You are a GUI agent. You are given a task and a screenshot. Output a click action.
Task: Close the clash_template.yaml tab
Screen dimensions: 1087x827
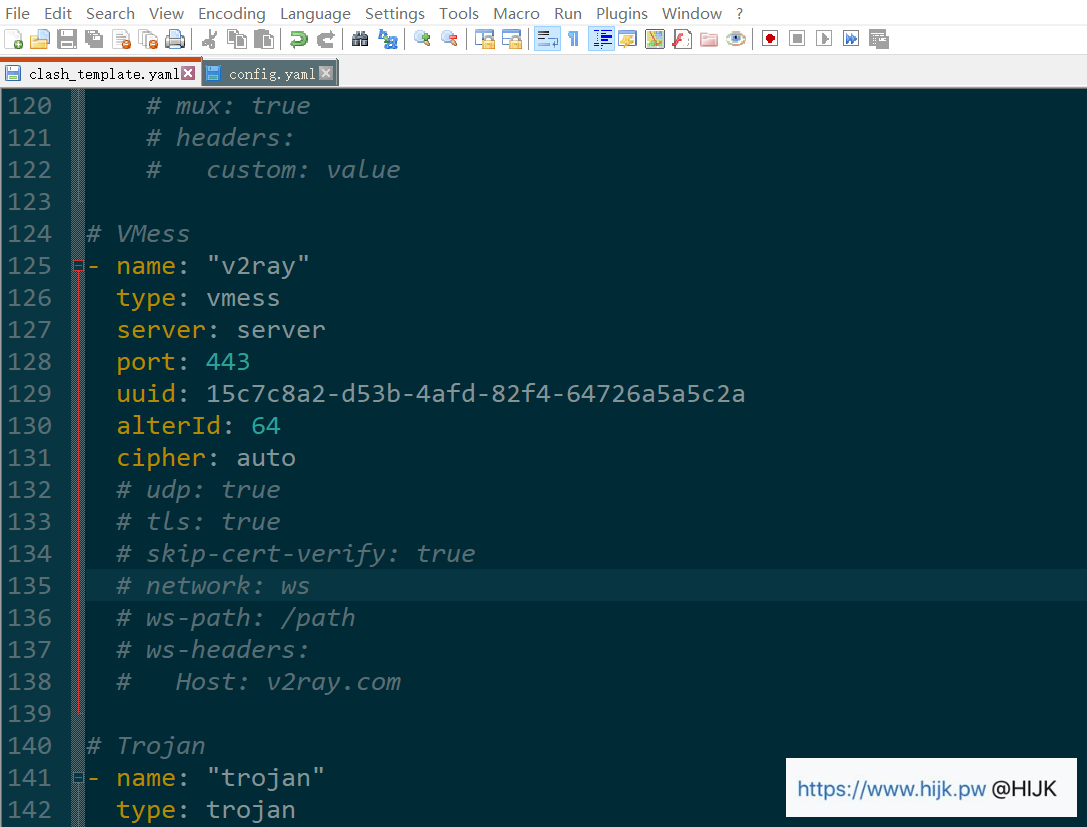(188, 73)
